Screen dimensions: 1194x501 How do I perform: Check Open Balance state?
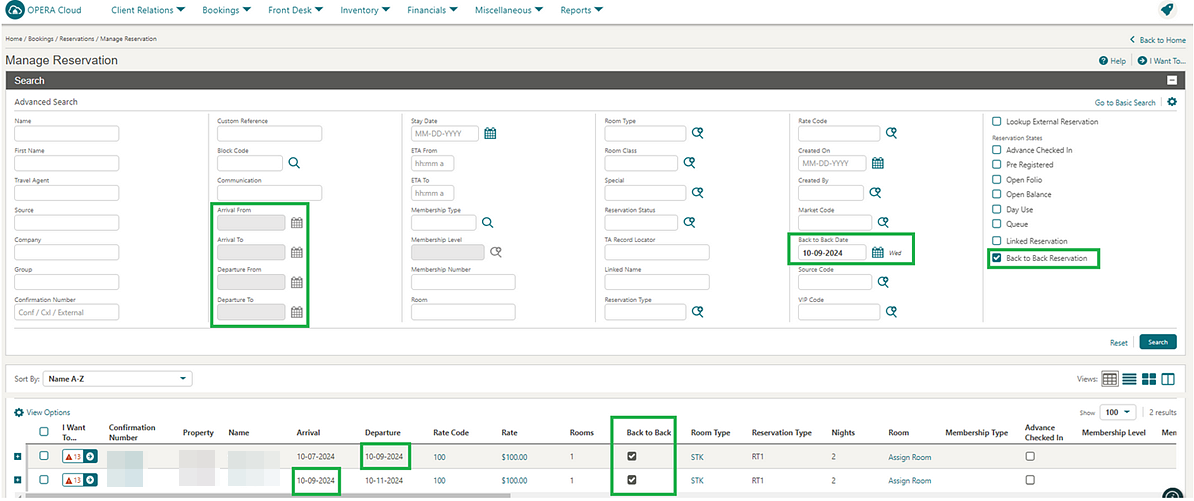996,194
